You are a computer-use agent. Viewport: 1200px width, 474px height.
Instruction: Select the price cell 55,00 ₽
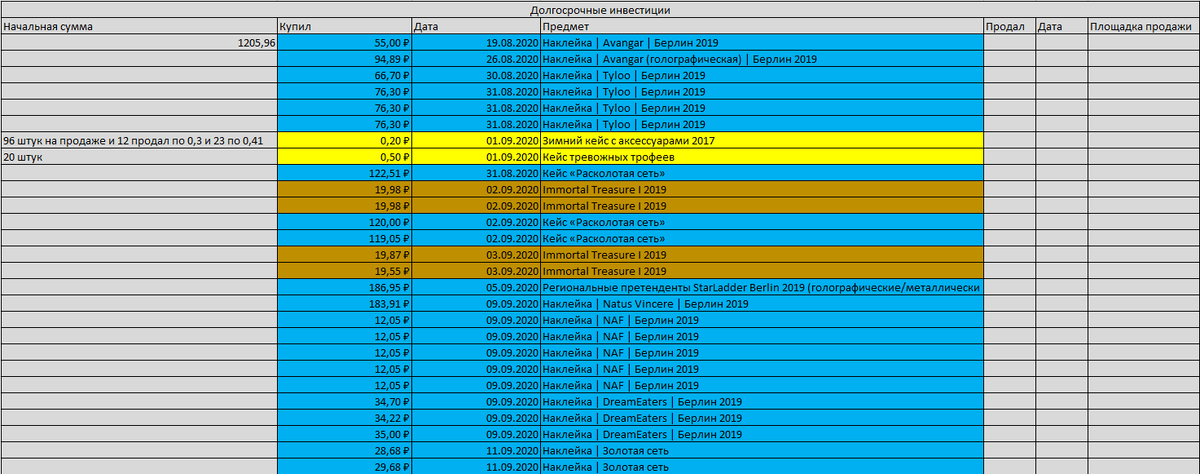(x=344, y=43)
